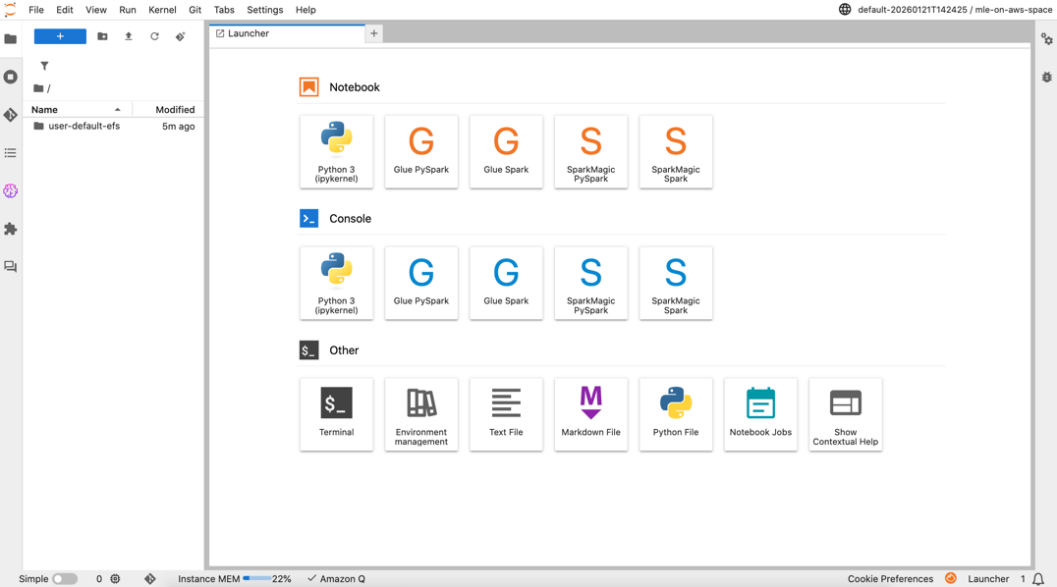Open Cookie Preferences

tap(890, 579)
